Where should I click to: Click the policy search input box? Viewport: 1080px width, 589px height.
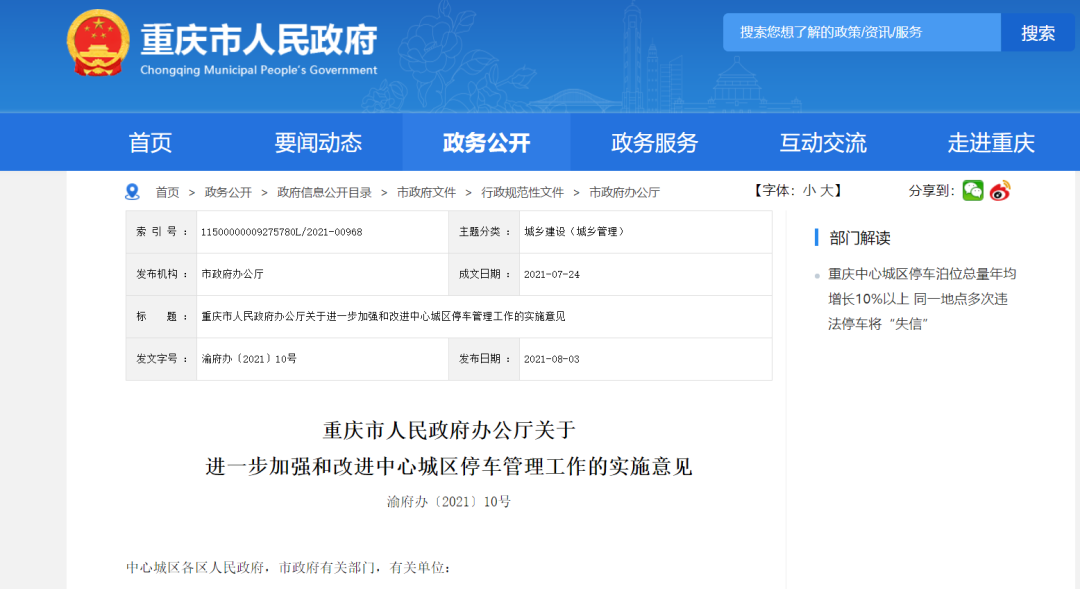(860, 32)
